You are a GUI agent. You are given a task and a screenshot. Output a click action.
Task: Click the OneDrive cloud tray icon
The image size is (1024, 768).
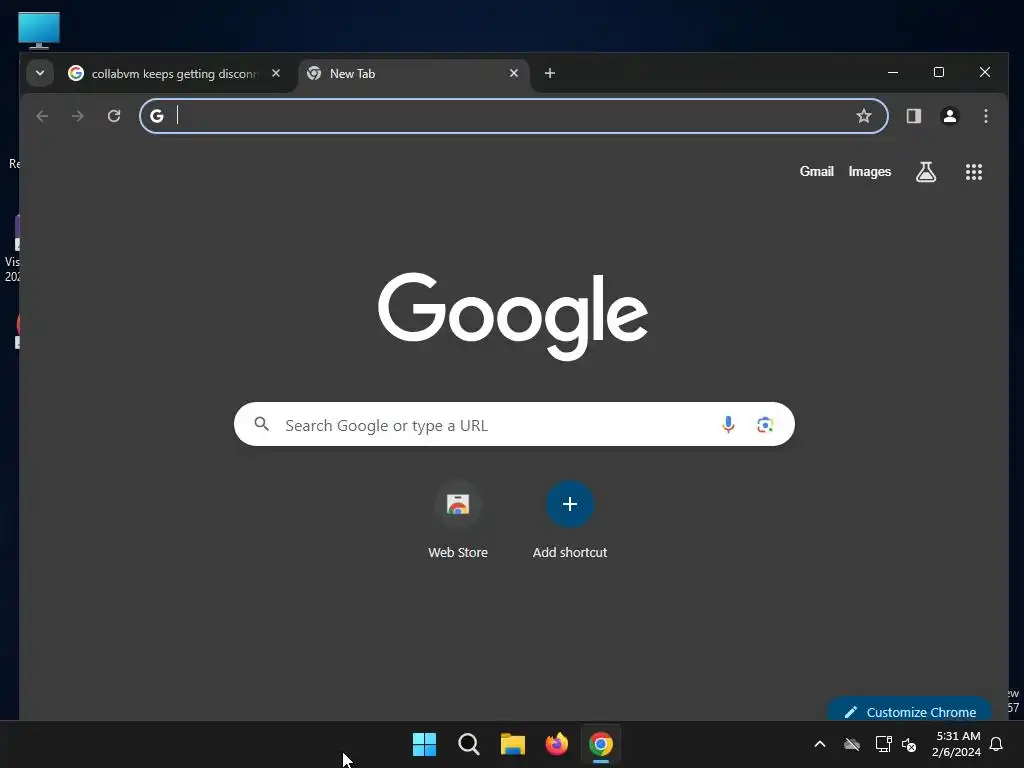tap(852, 744)
